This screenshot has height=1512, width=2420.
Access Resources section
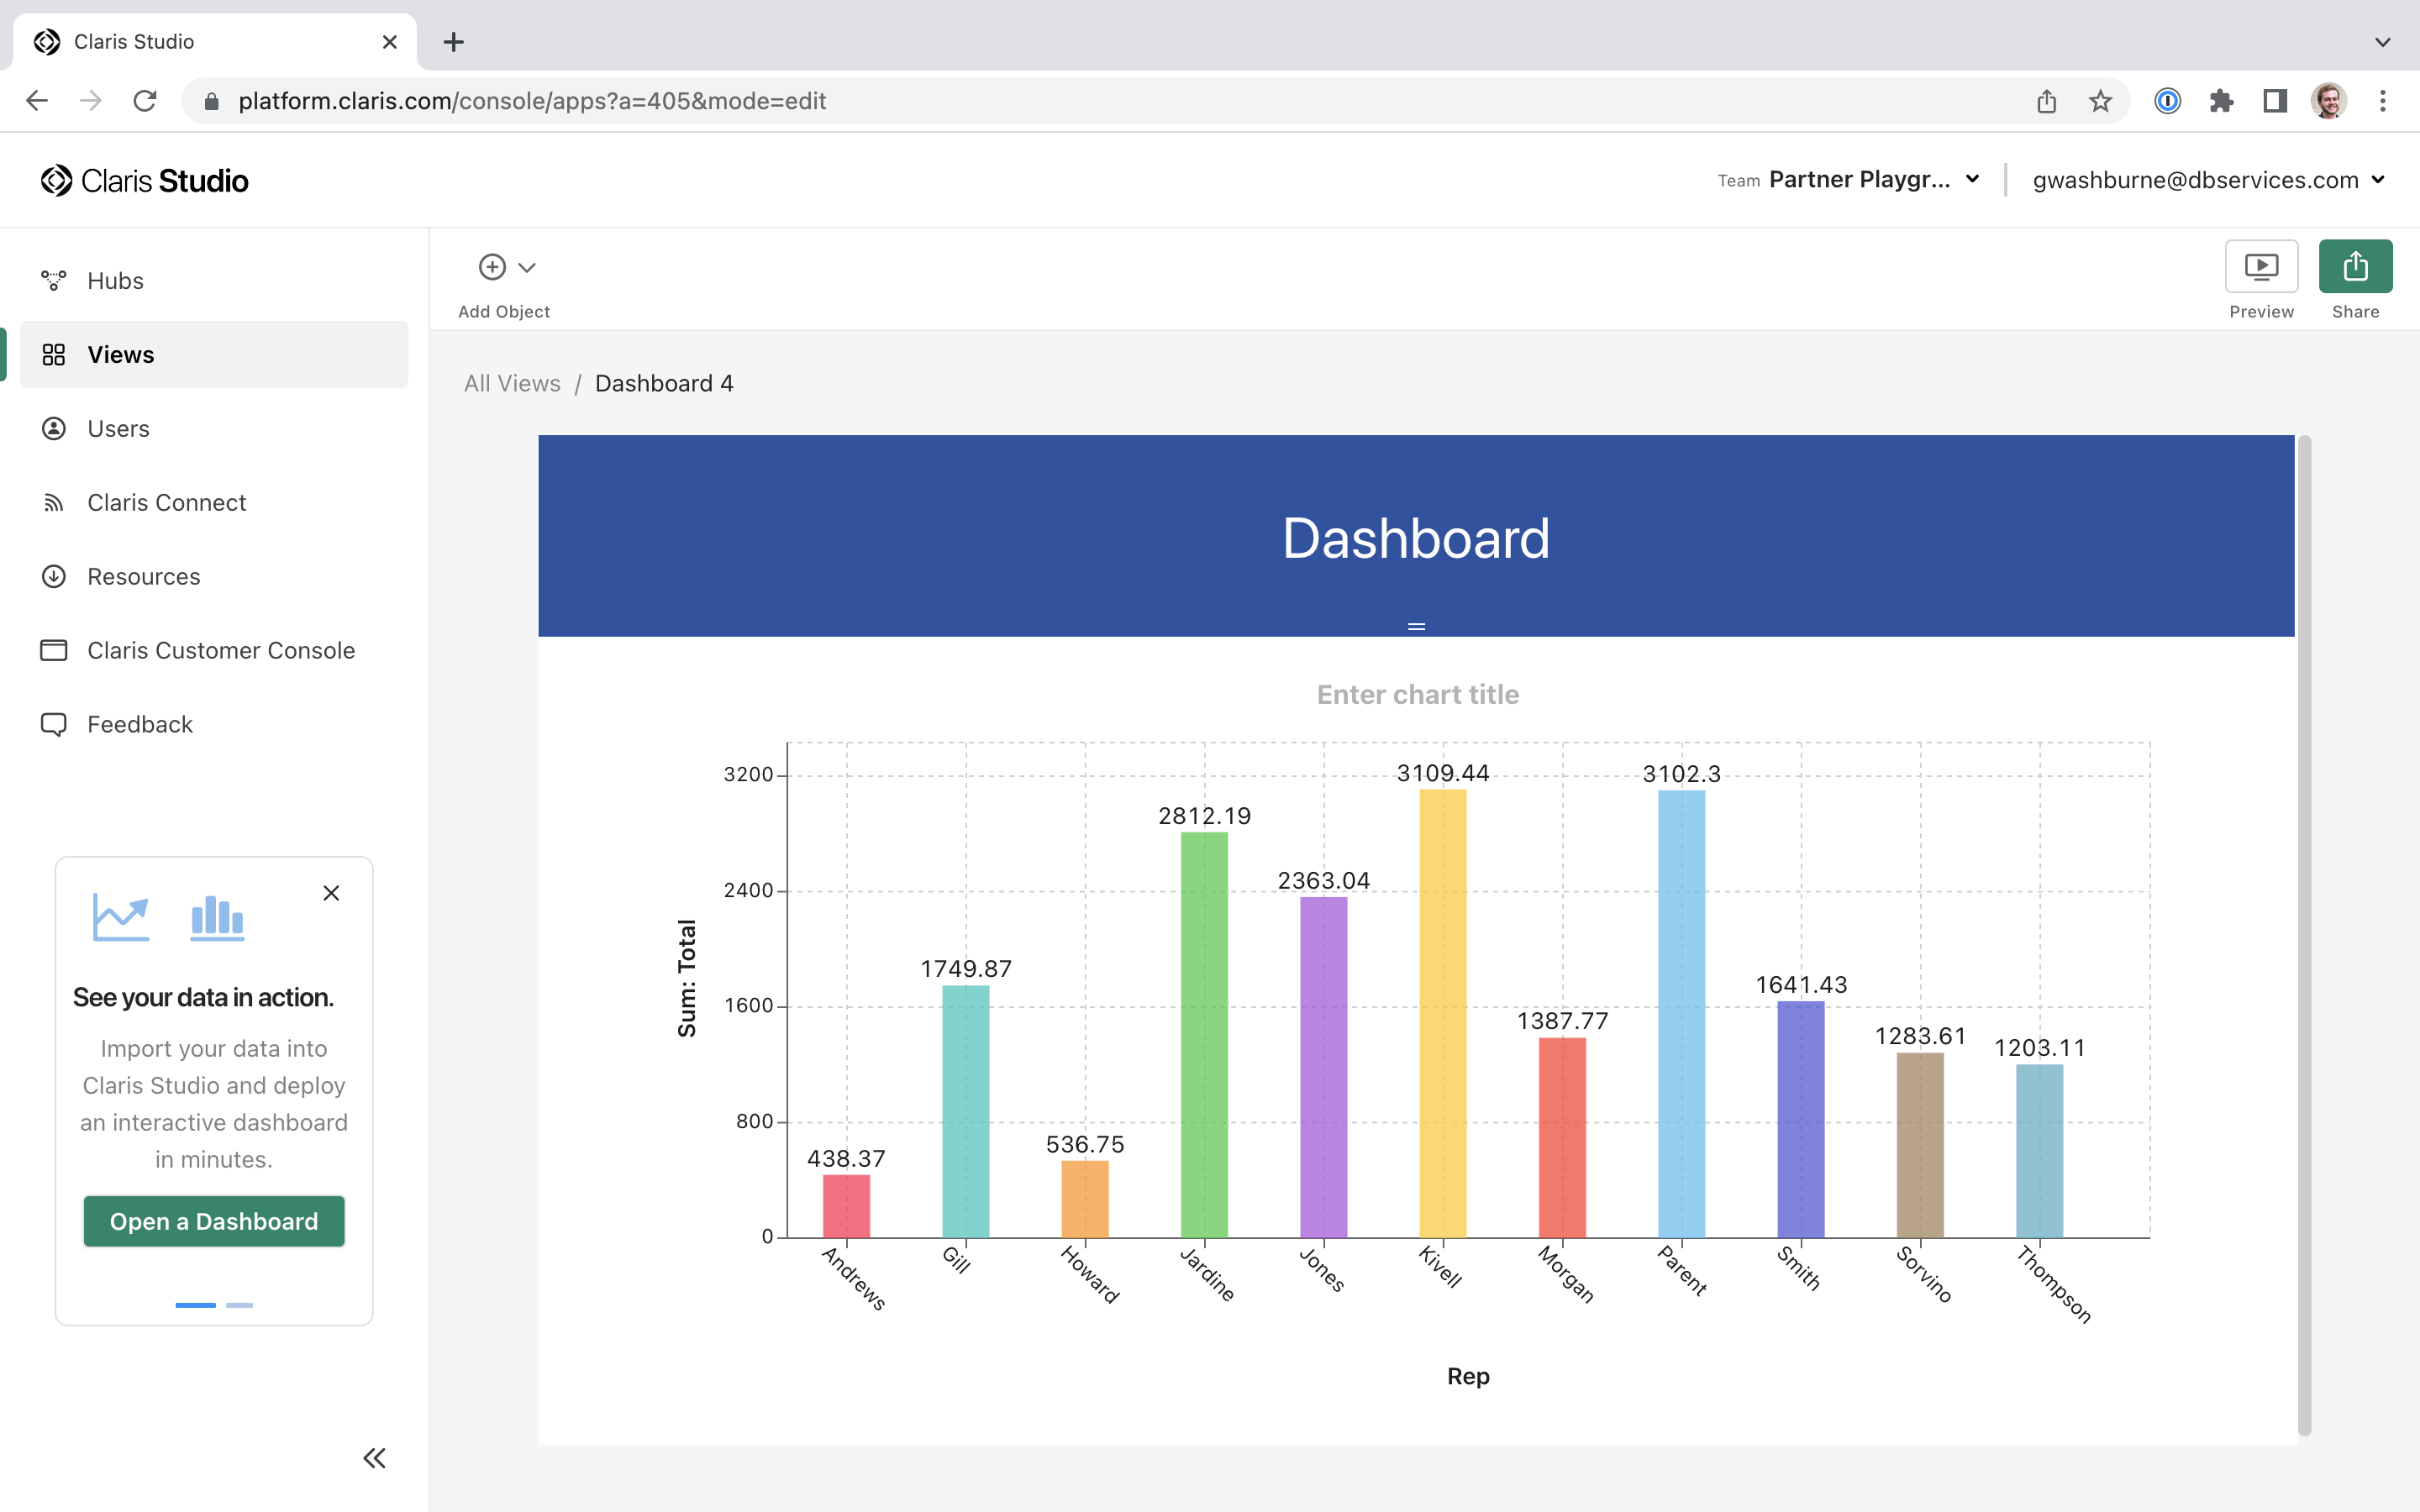(143, 575)
